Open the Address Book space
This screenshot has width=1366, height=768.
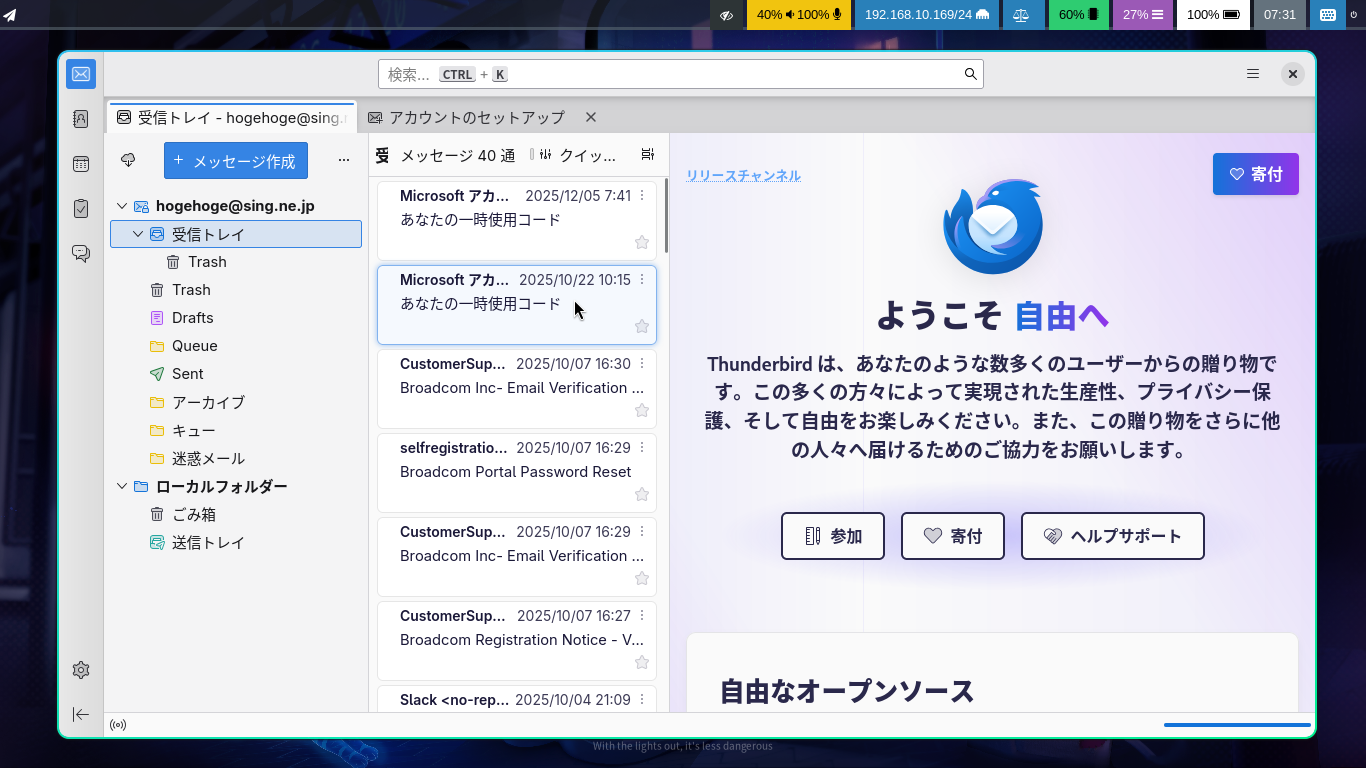click(x=81, y=119)
